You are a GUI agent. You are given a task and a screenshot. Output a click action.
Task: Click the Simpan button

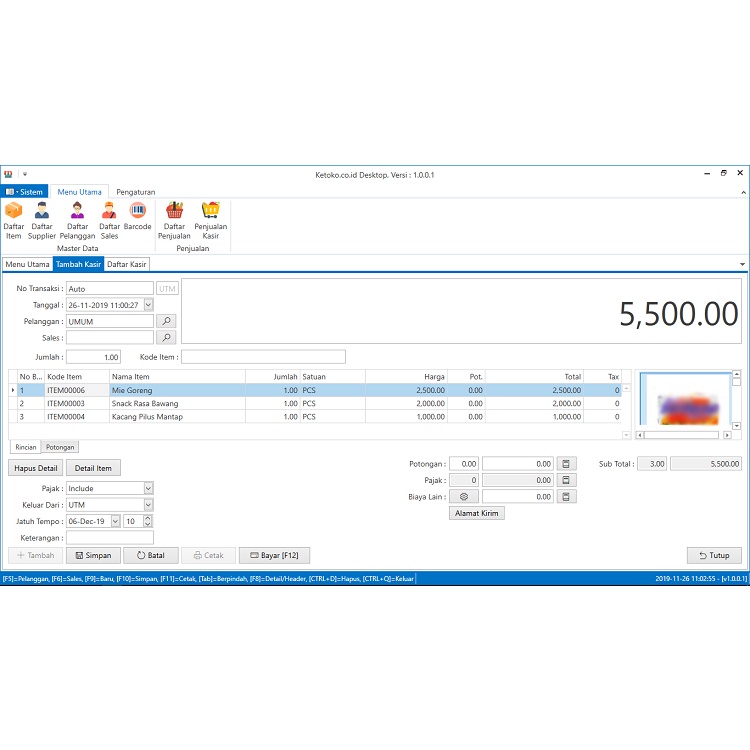pos(93,555)
